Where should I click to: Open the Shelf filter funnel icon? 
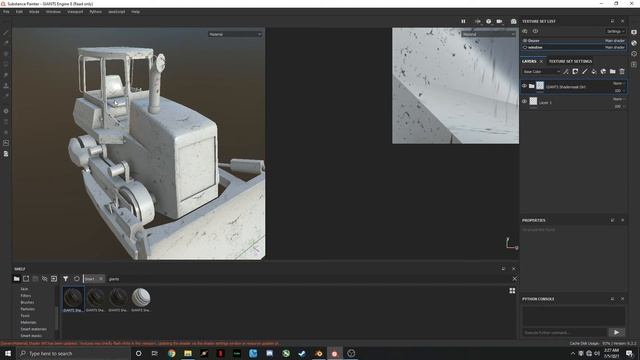(65, 279)
